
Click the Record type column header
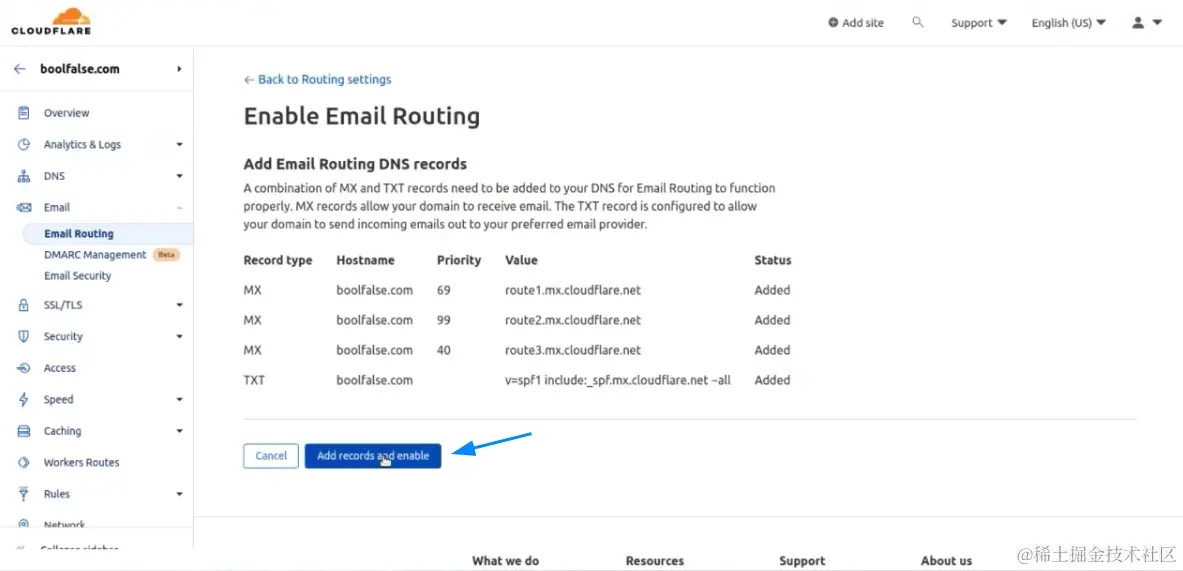[x=278, y=260]
